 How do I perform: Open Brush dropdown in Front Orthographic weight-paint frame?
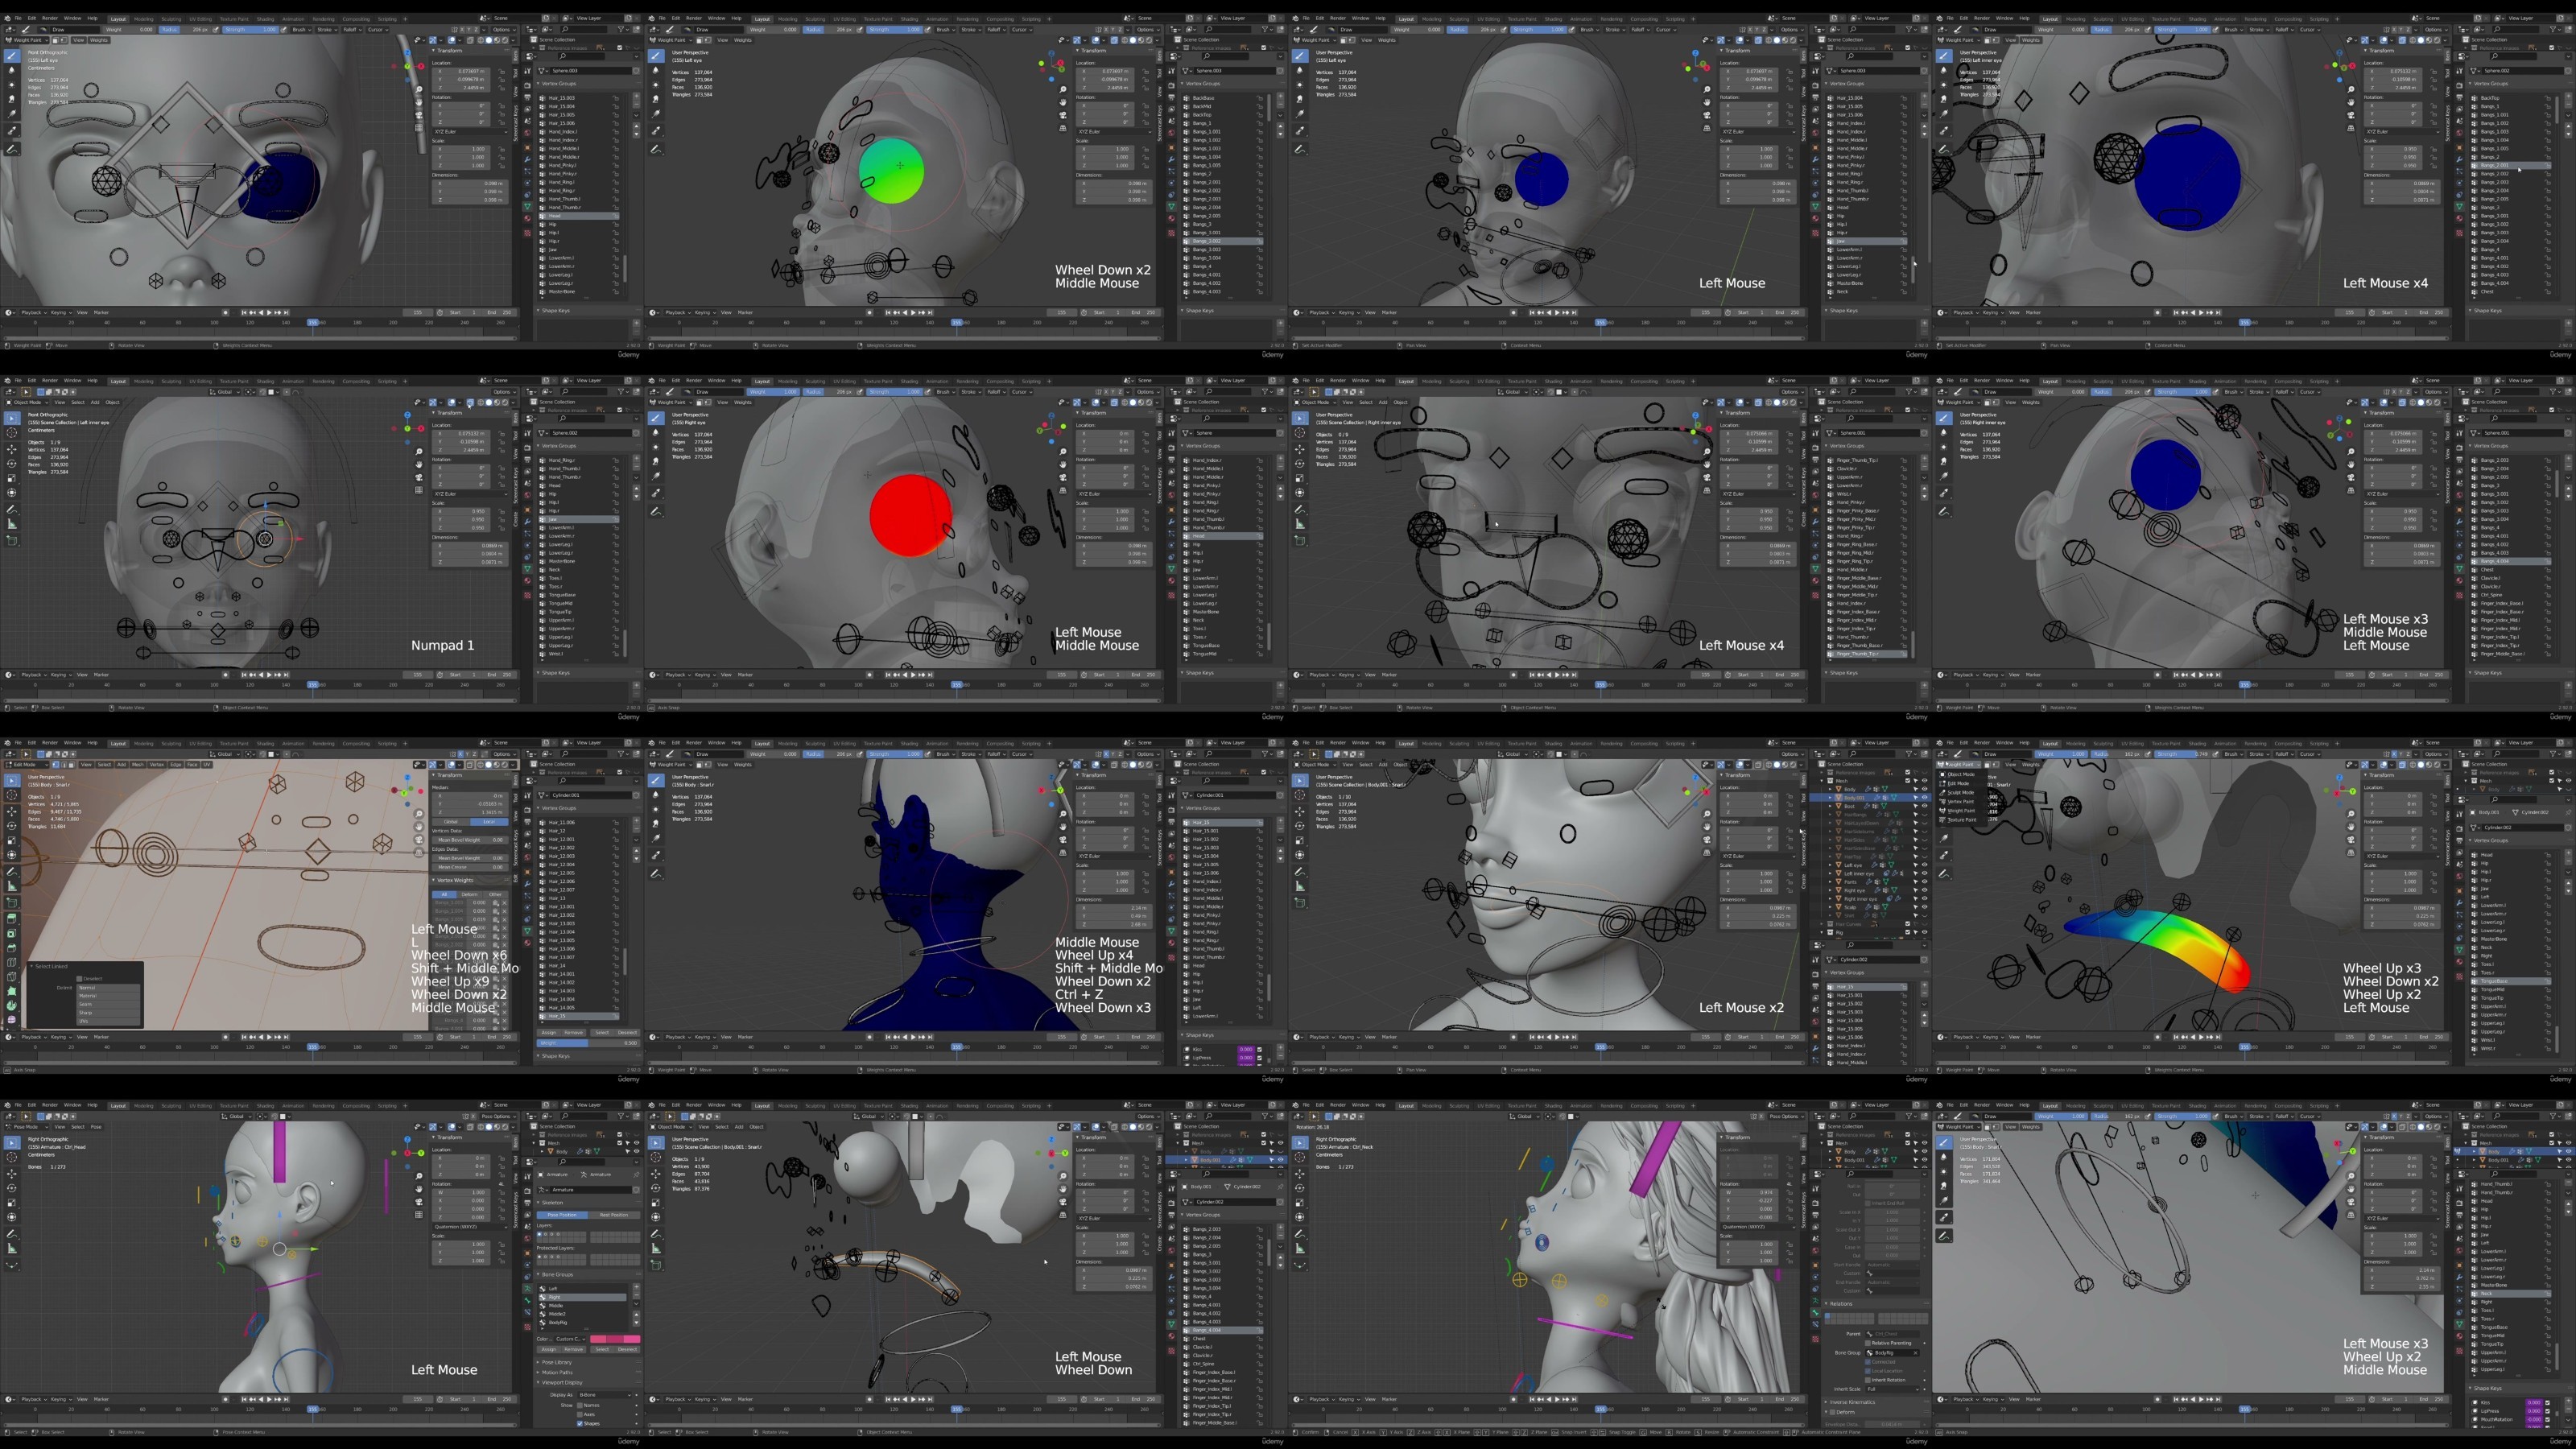click(302, 30)
